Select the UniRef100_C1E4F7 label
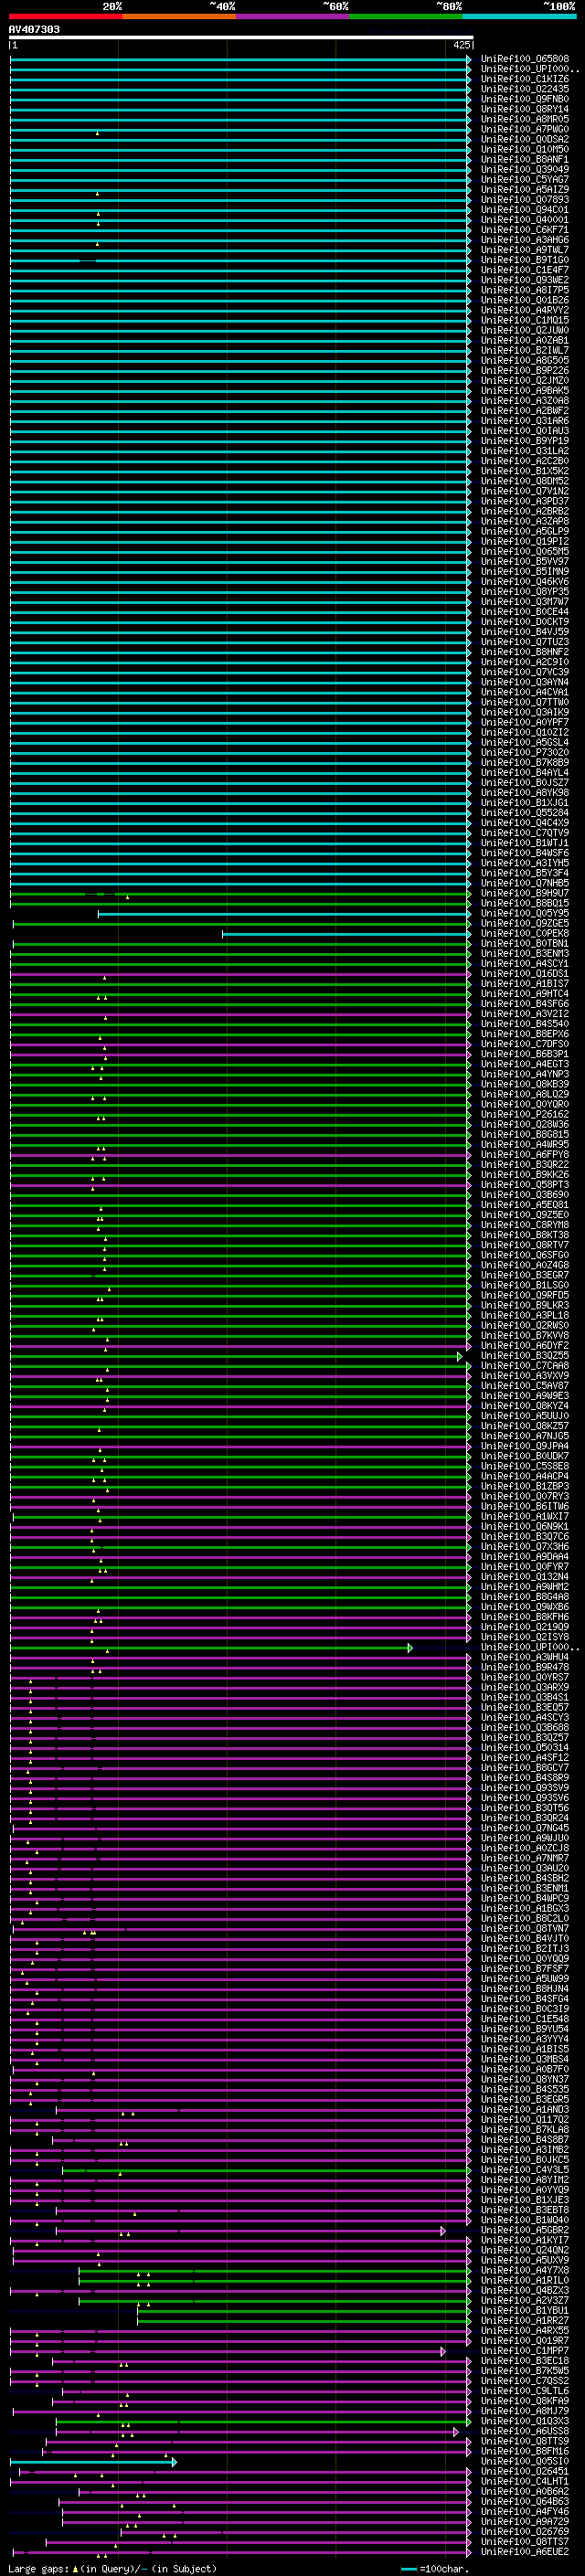Image resolution: width=585 pixels, height=2576 pixels. [x=525, y=270]
